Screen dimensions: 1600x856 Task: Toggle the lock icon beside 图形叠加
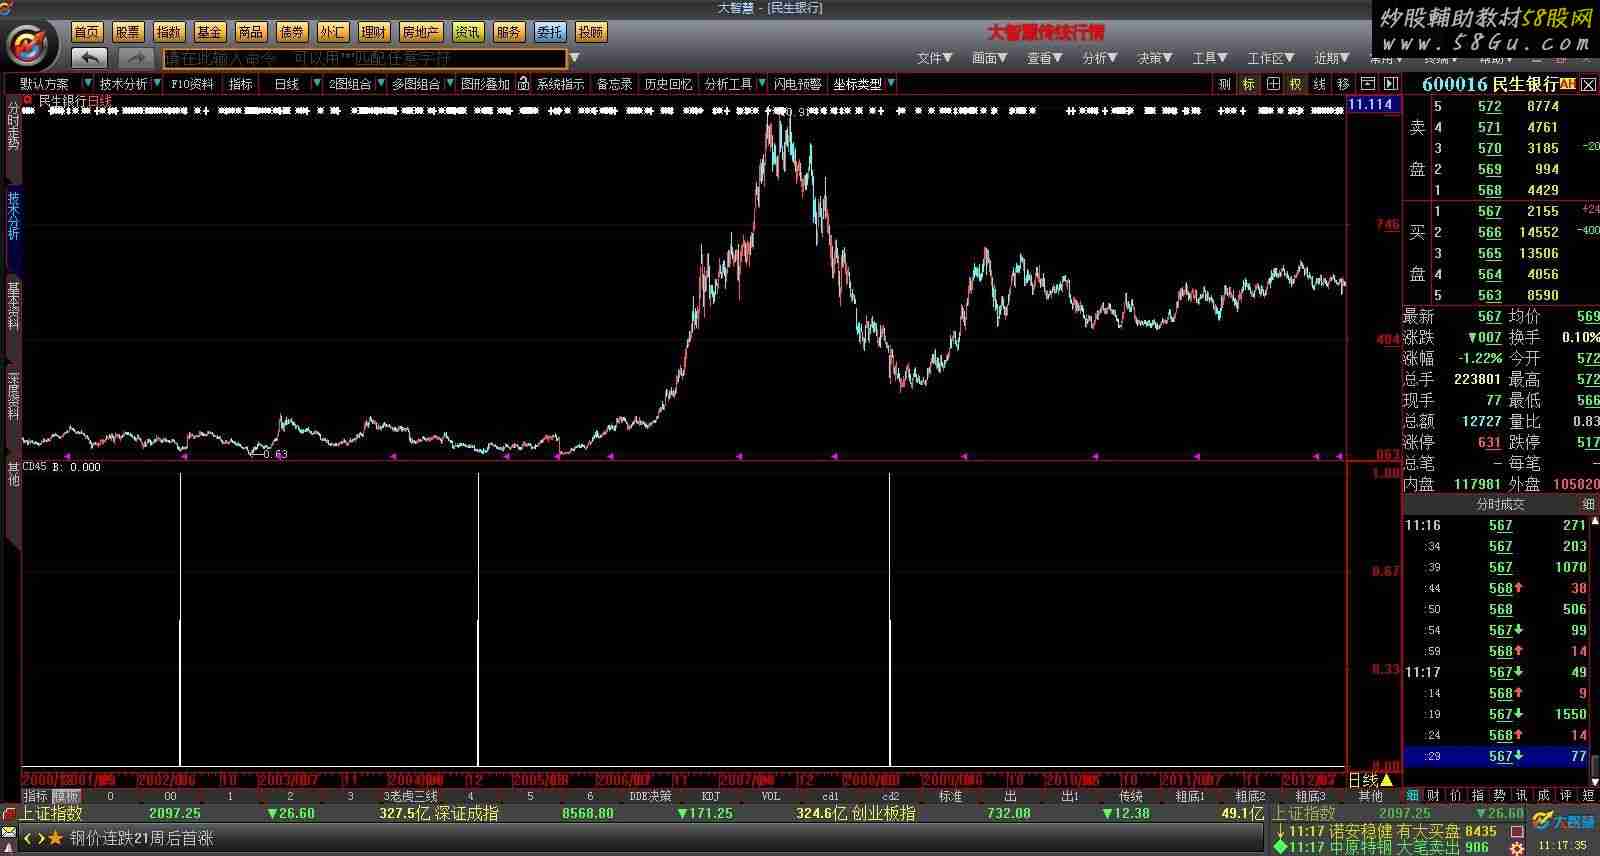(x=523, y=84)
